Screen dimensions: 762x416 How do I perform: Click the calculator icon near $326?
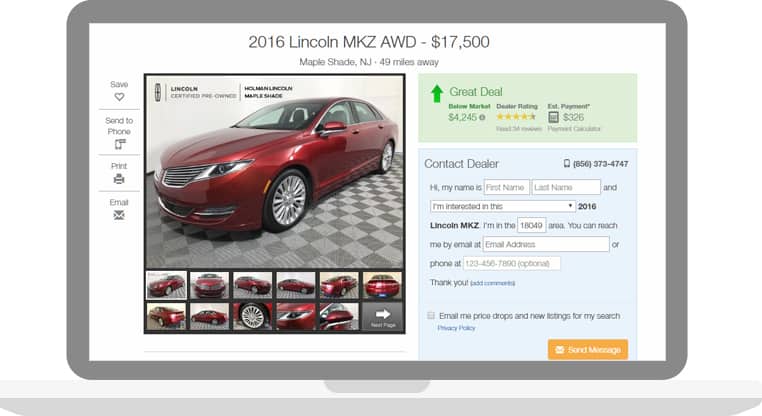pos(553,117)
